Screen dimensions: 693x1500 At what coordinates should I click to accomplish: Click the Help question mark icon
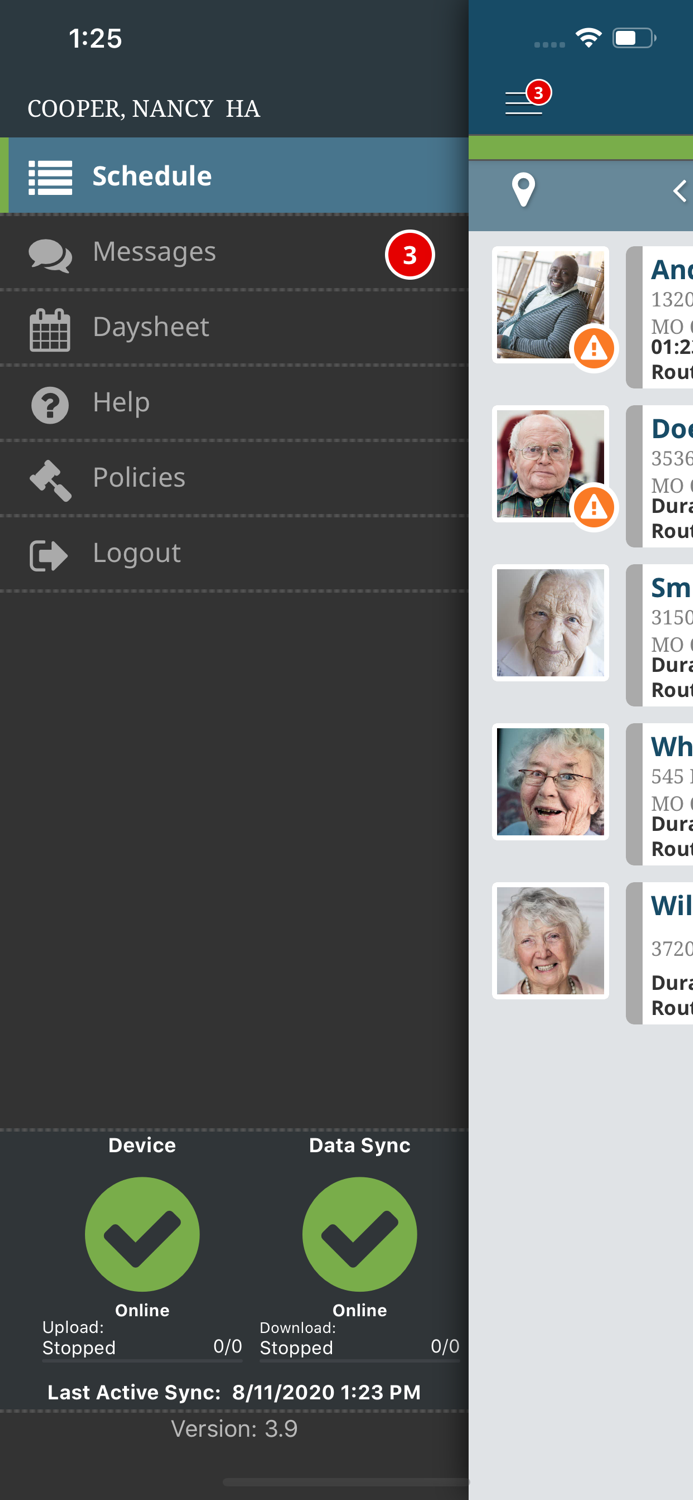[x=50, y=405]
